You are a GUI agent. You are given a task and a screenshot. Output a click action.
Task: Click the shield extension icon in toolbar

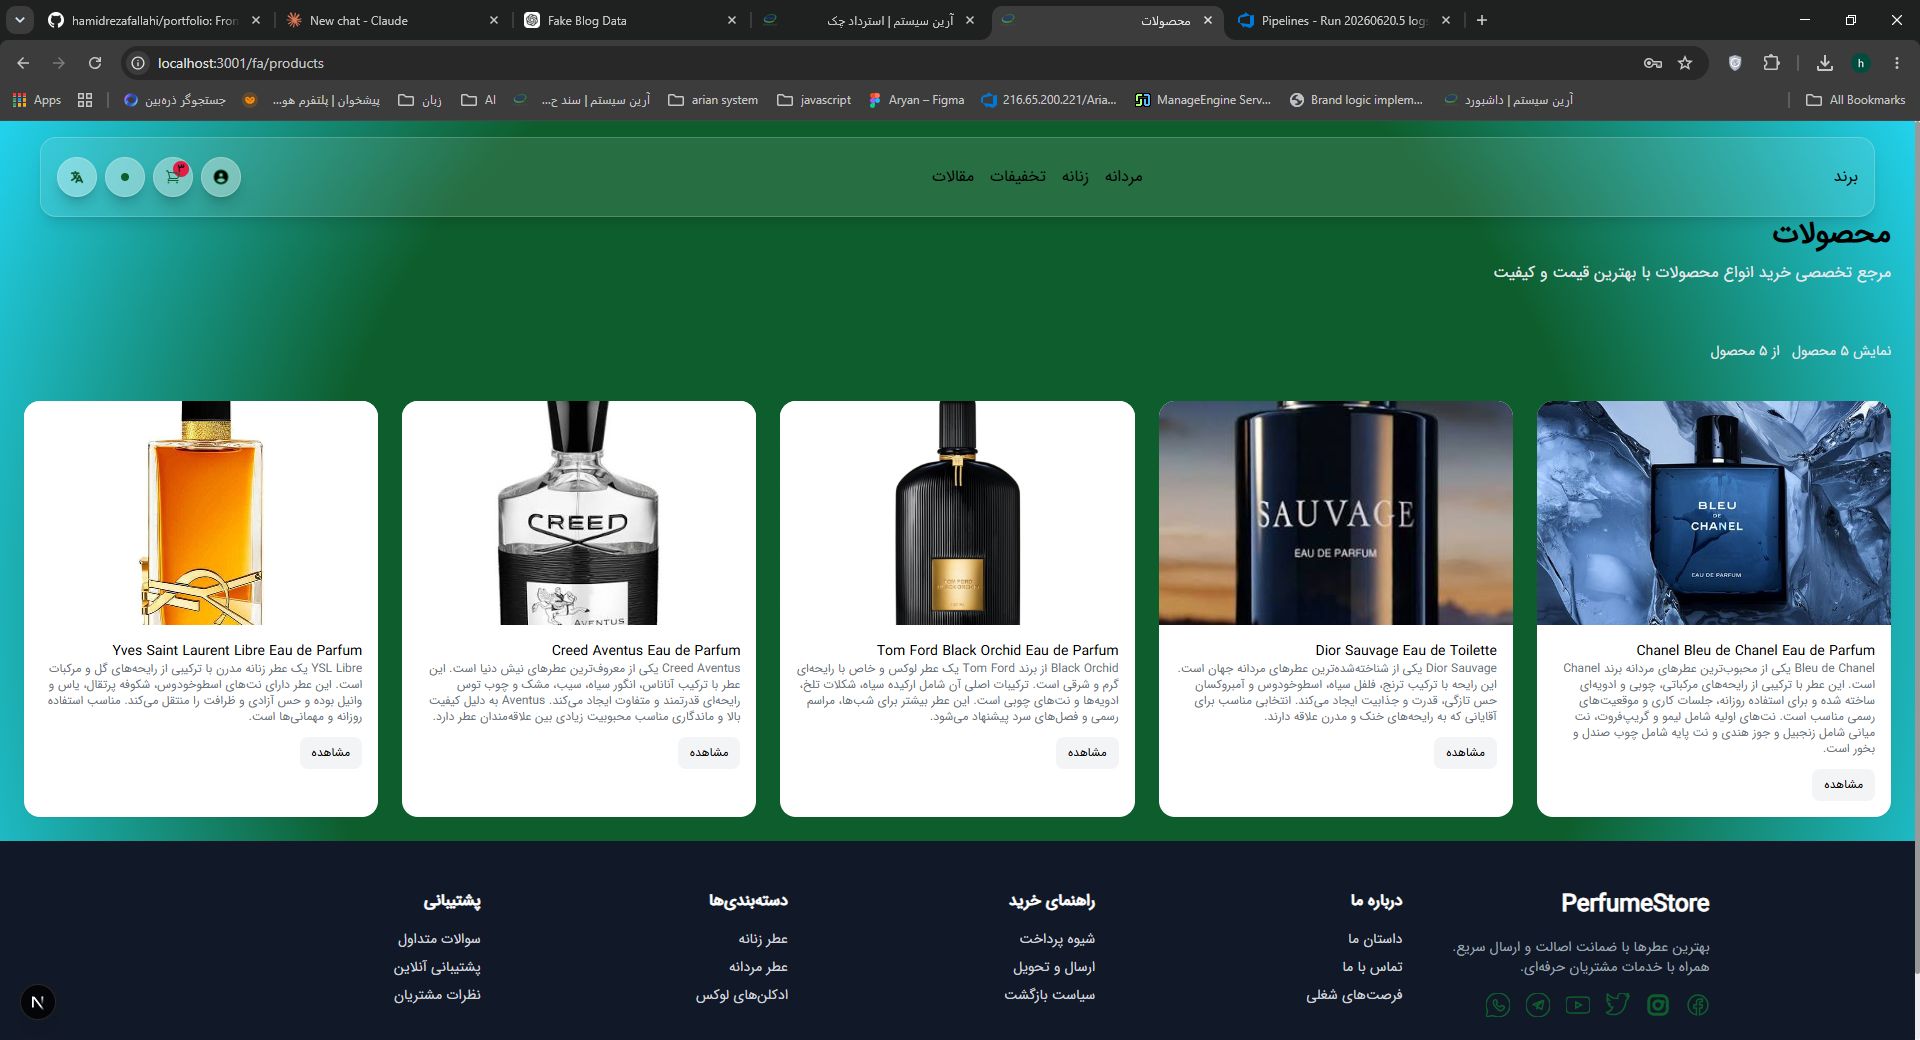(x=1735, y=63)
